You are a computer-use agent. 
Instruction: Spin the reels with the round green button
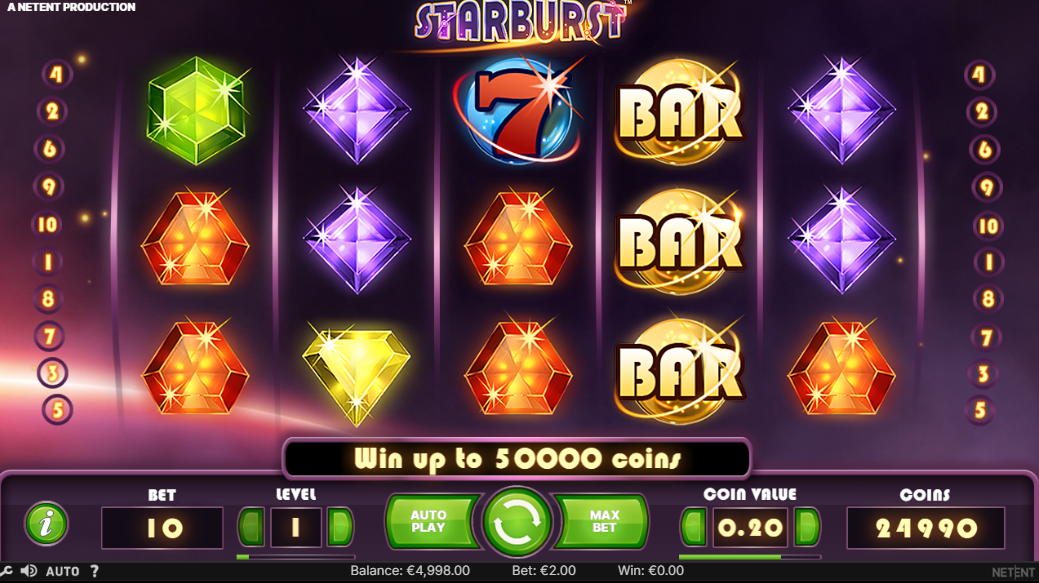516,523
